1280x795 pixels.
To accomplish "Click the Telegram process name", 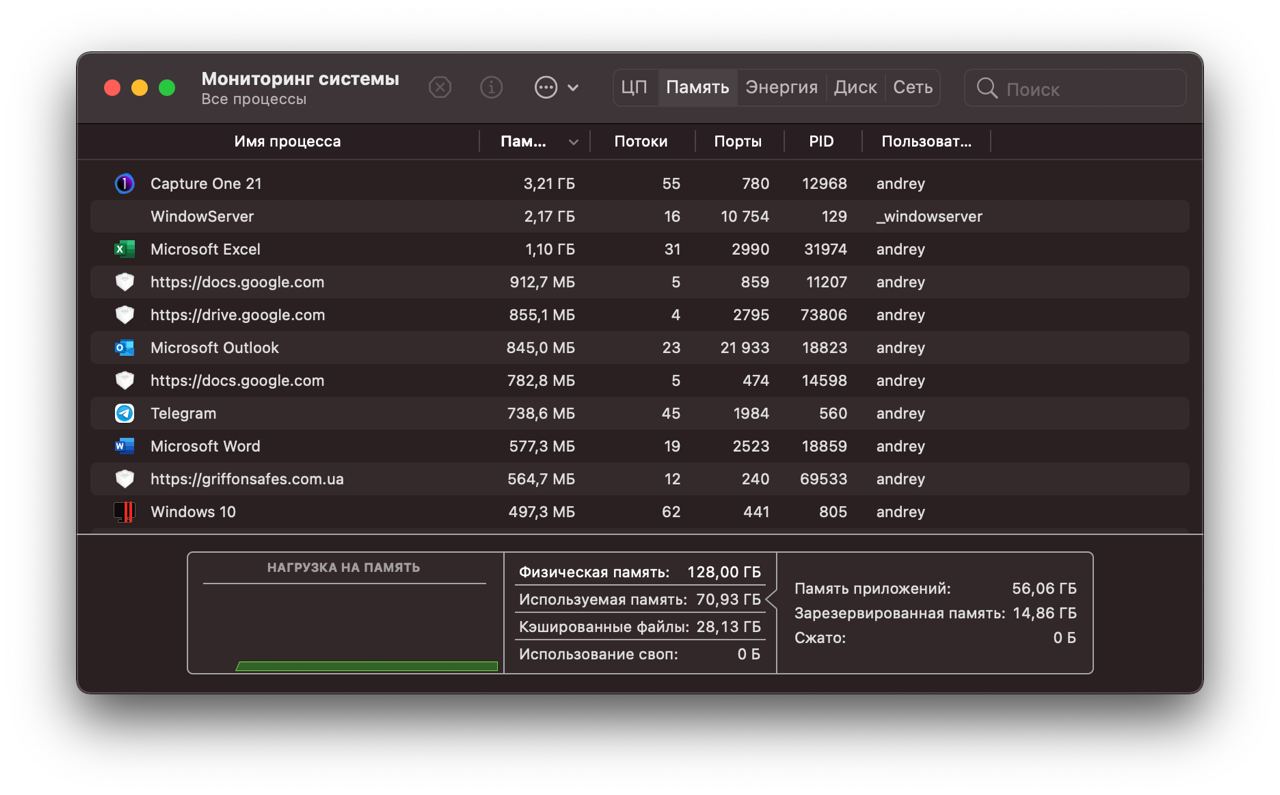I will click(x=183, y=414).
